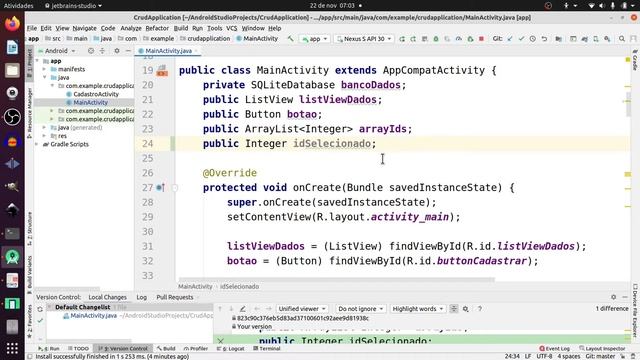Click the class gutter icon on line 19

coord(162,70)
